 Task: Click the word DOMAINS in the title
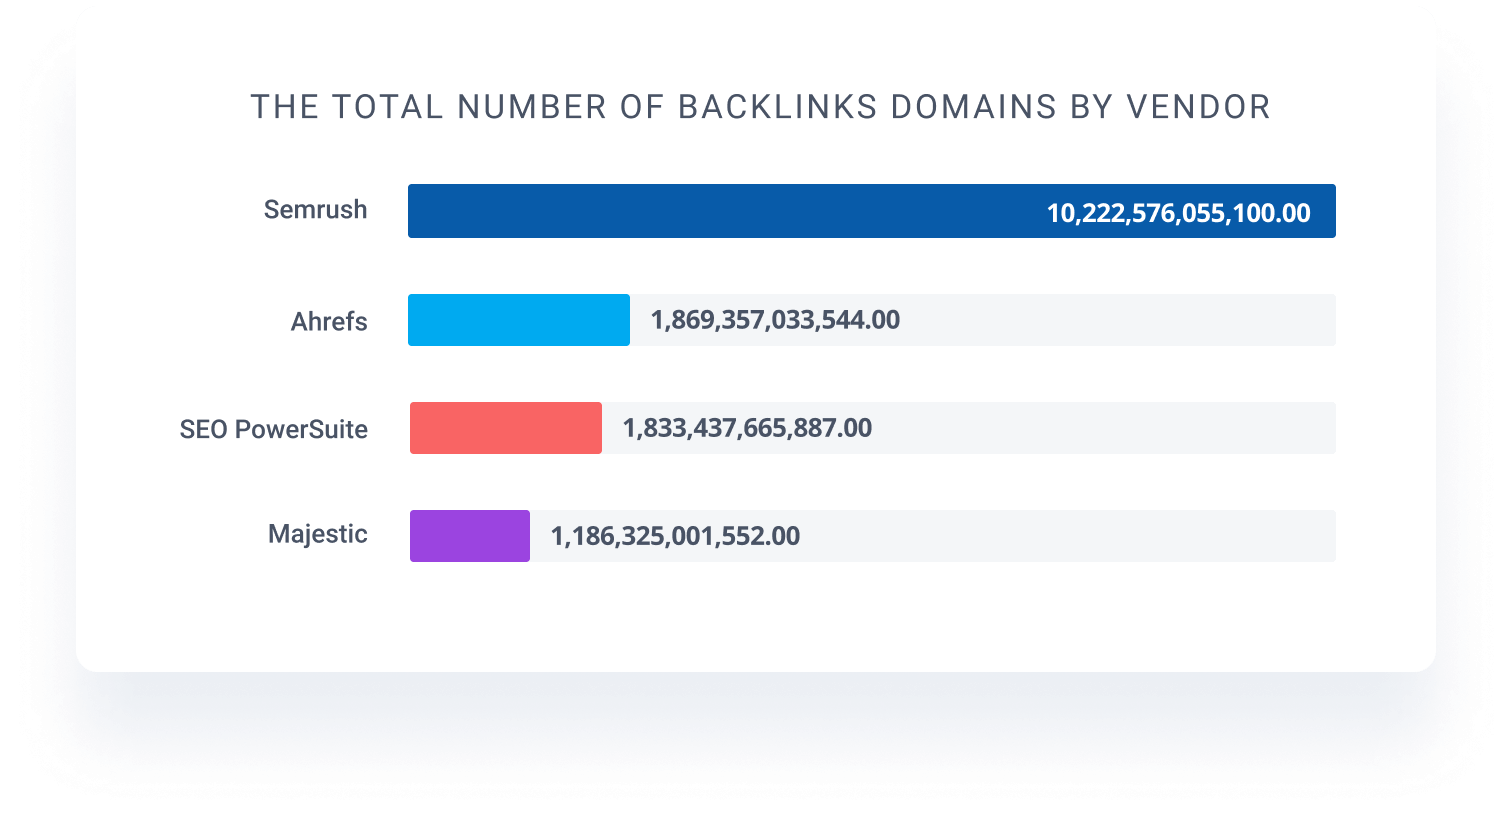(x=973, y=107)
